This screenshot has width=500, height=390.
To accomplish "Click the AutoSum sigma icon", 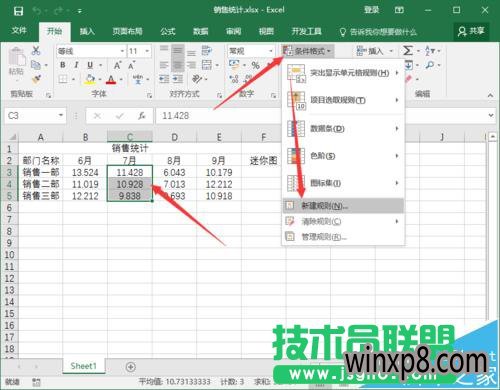I will pos(408,51).
